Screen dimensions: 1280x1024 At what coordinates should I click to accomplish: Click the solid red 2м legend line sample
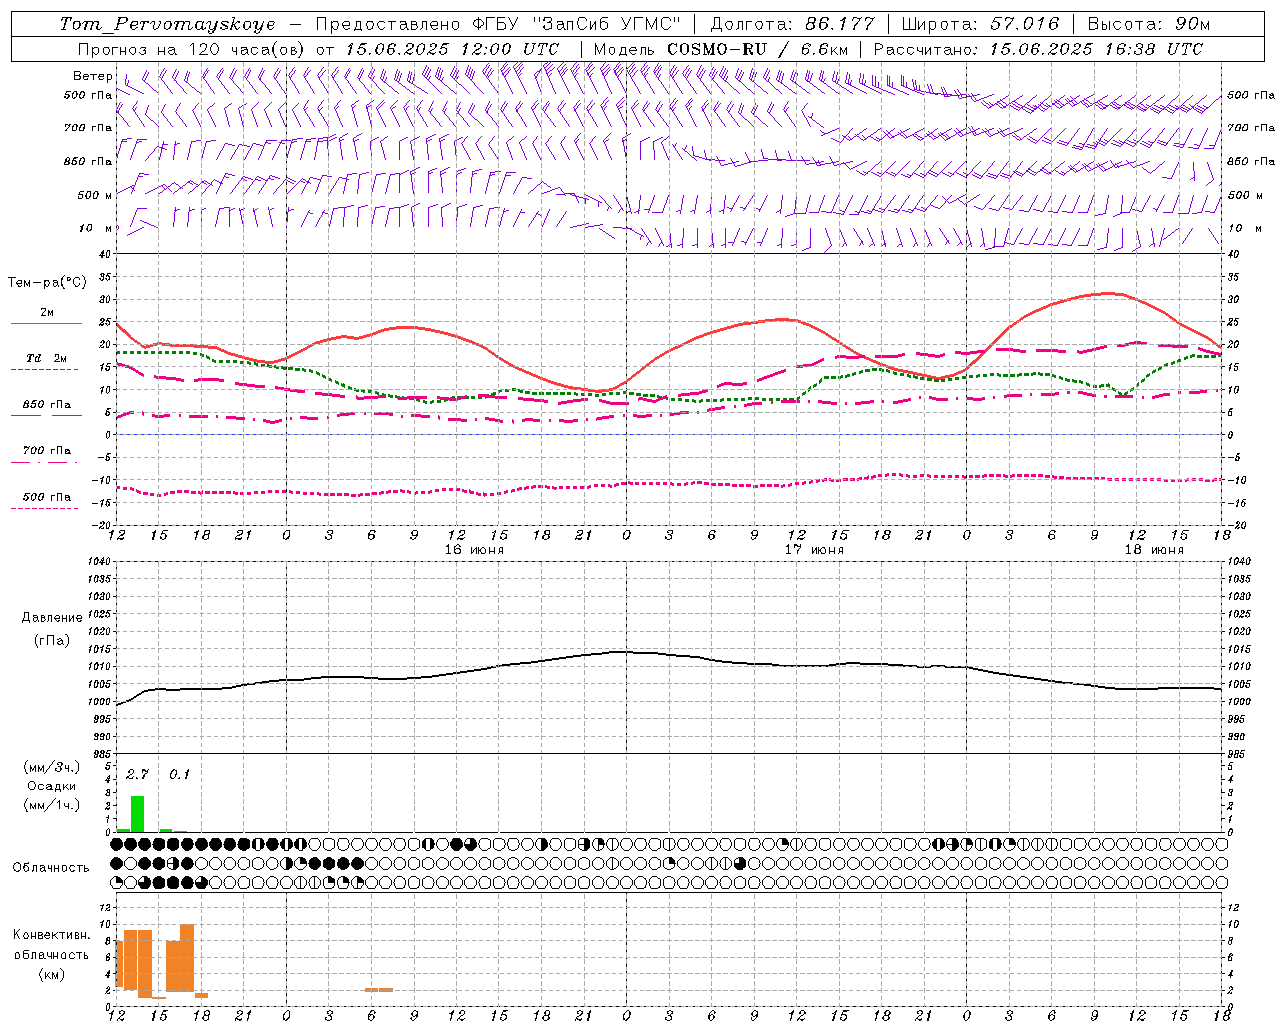(46, 323)
